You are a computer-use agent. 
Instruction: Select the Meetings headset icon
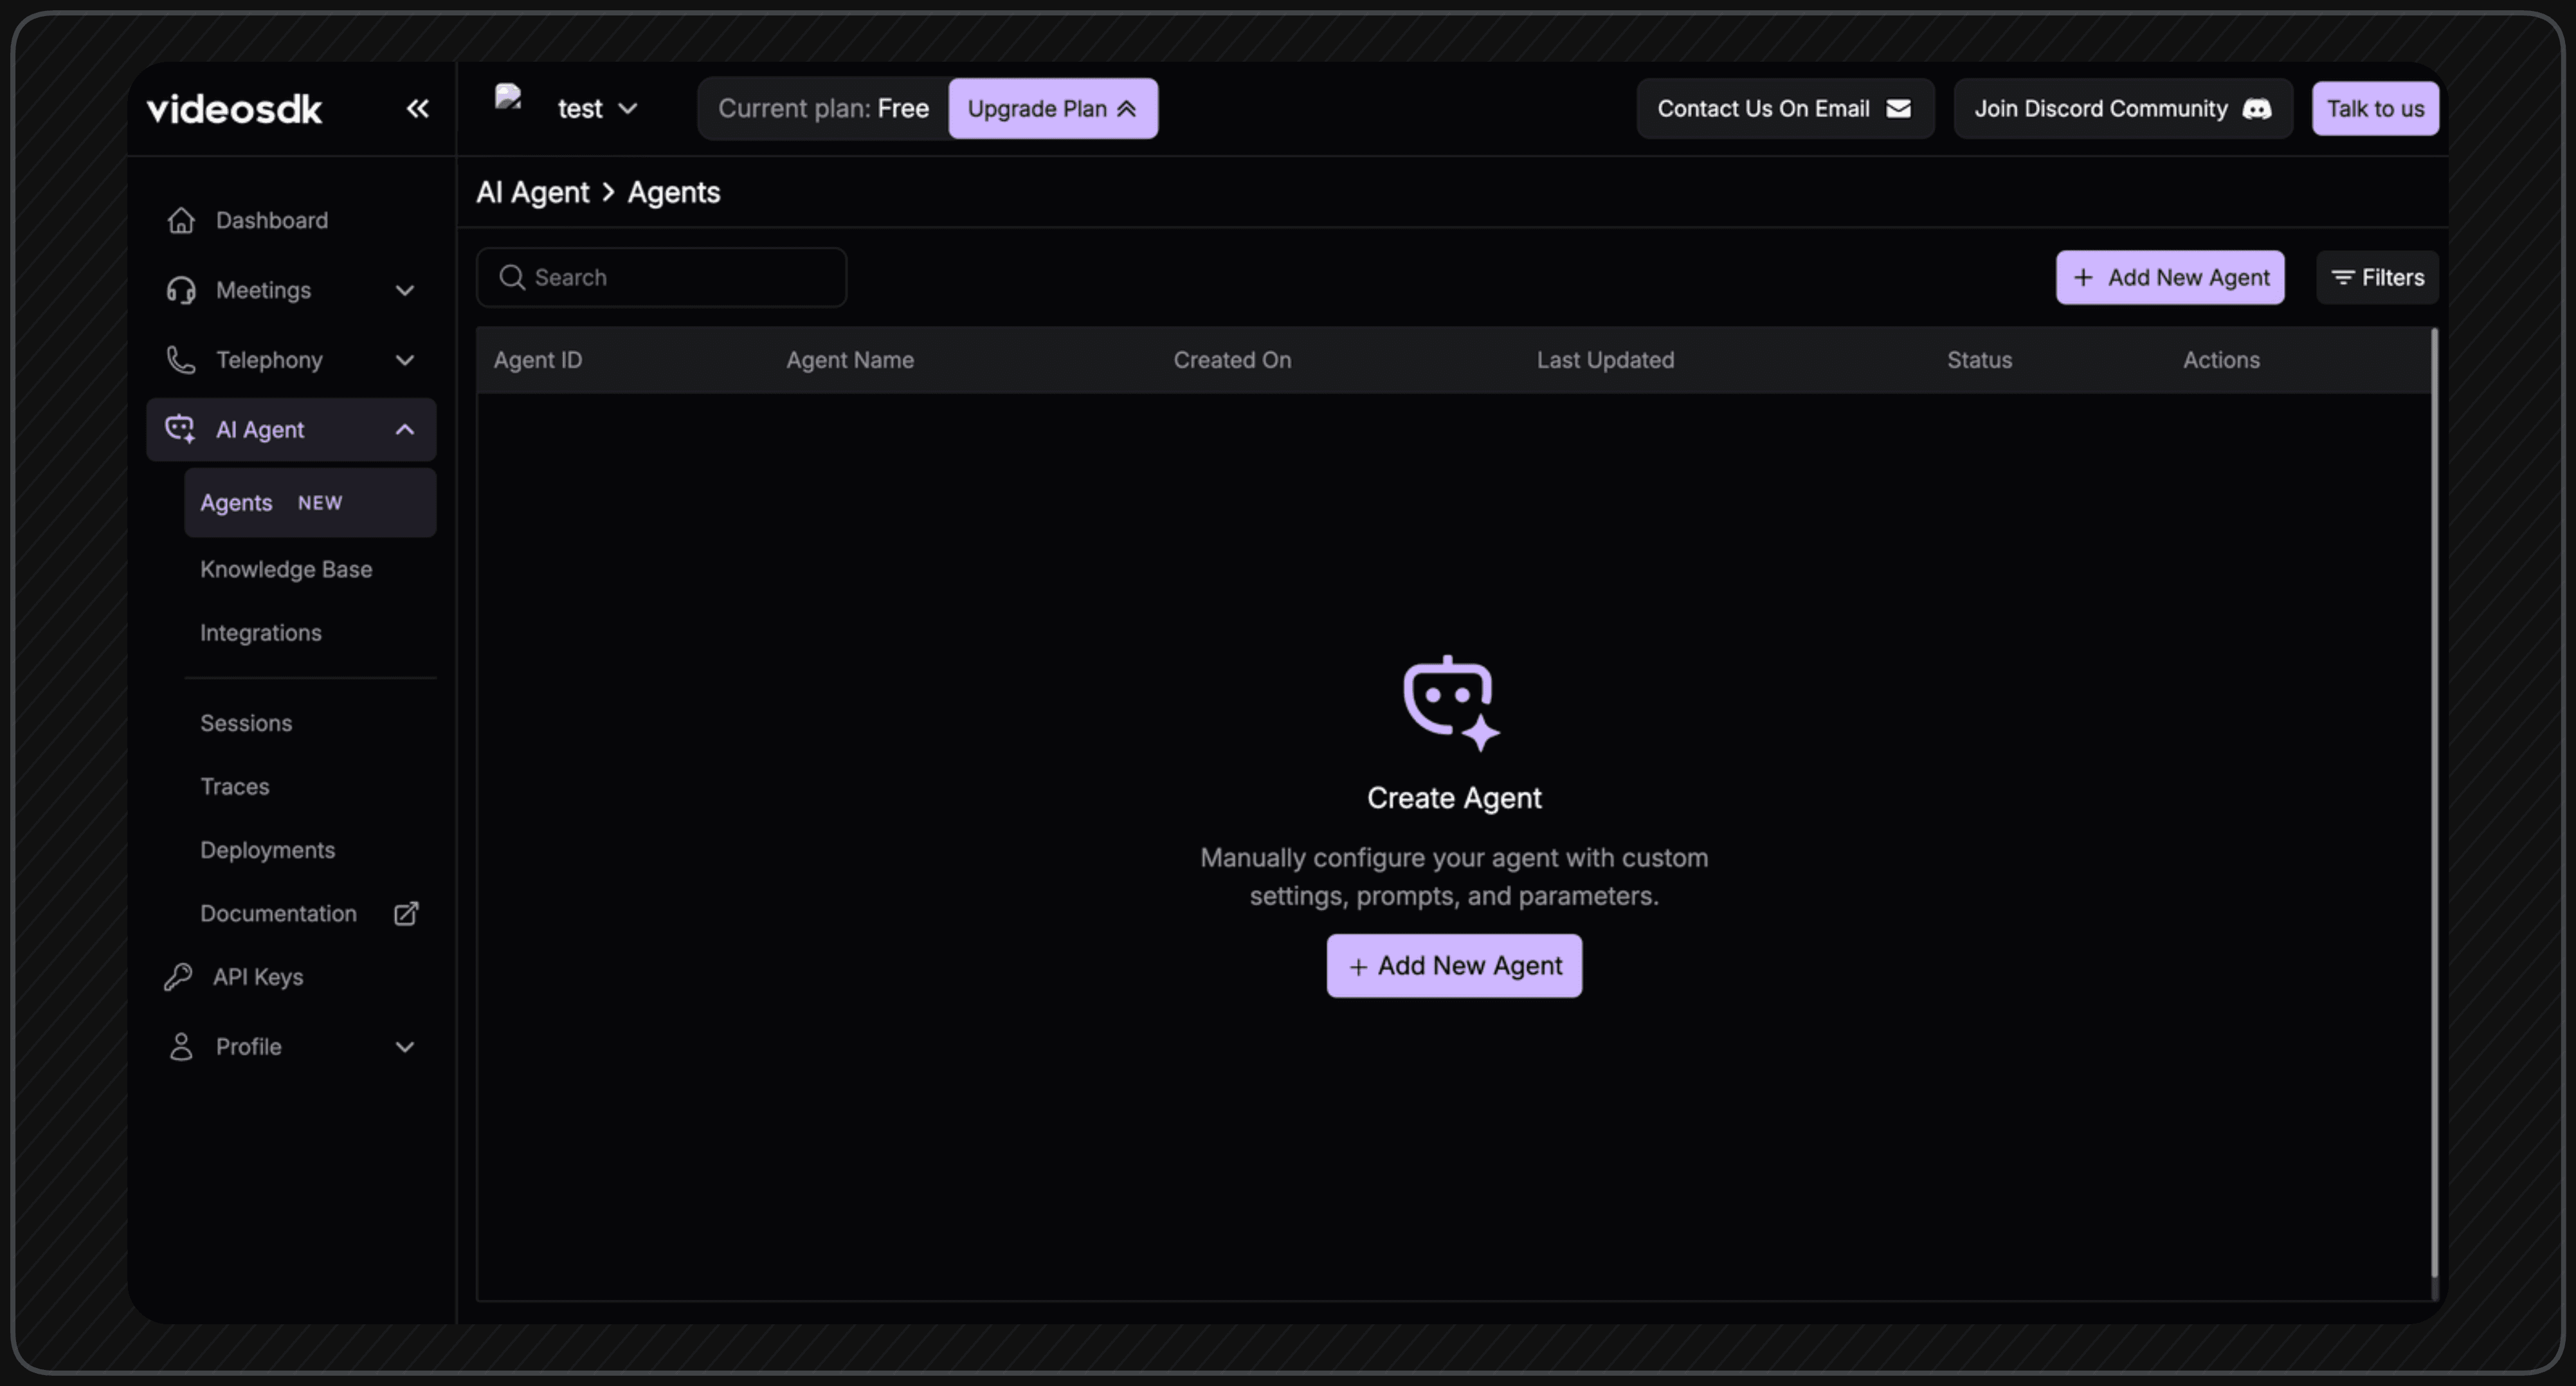click(181, 290)
